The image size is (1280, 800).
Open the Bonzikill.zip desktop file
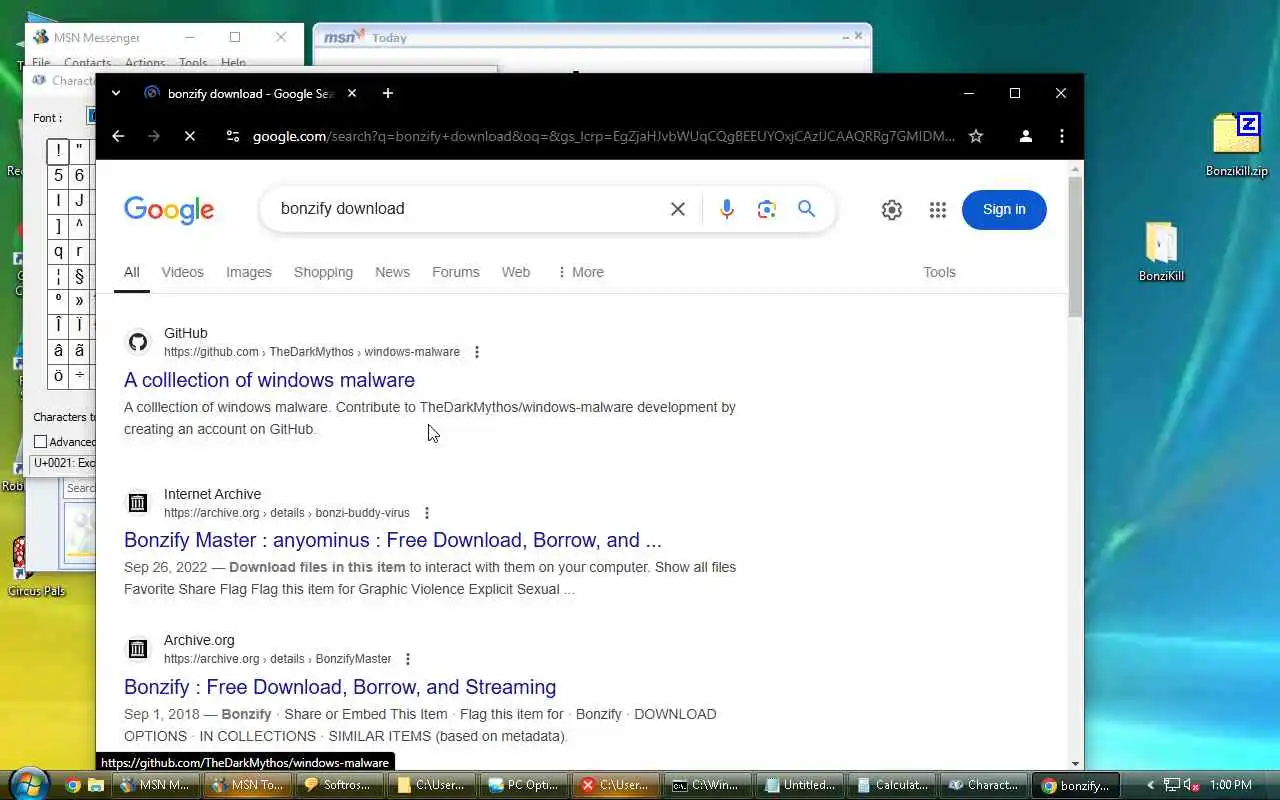[x=1236, y=145]
